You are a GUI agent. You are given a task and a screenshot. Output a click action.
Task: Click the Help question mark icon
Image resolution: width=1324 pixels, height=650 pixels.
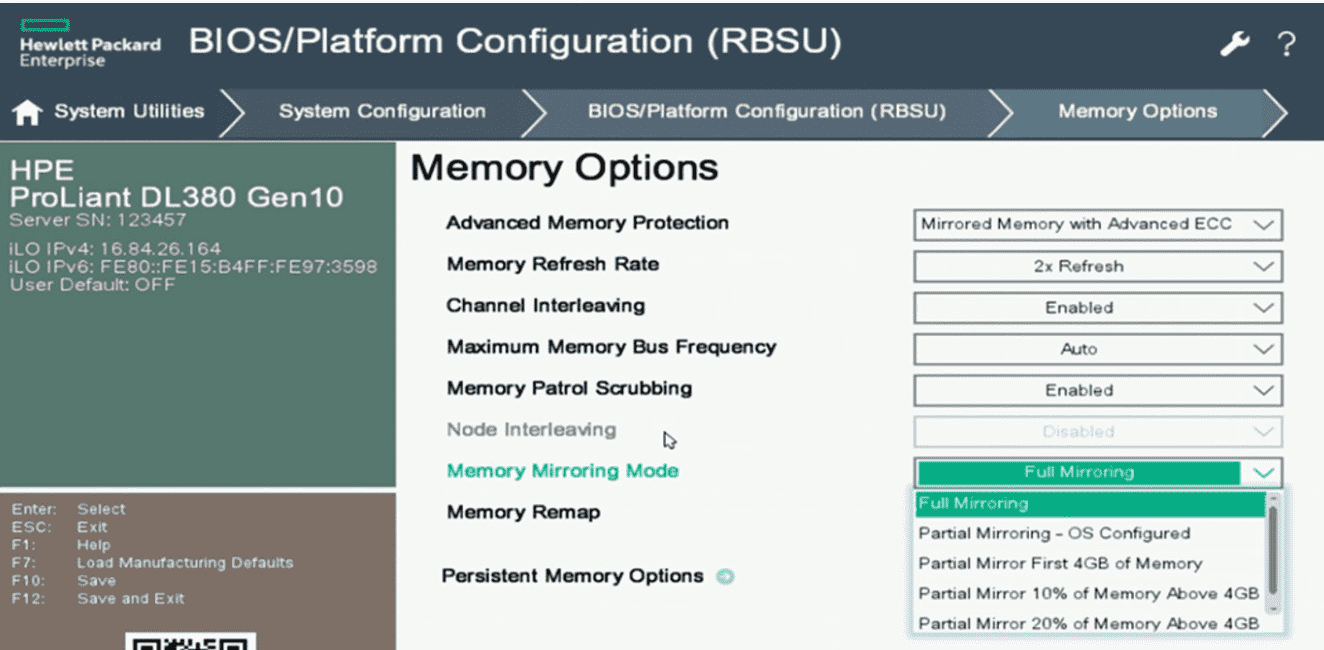tap(1287, 45)
